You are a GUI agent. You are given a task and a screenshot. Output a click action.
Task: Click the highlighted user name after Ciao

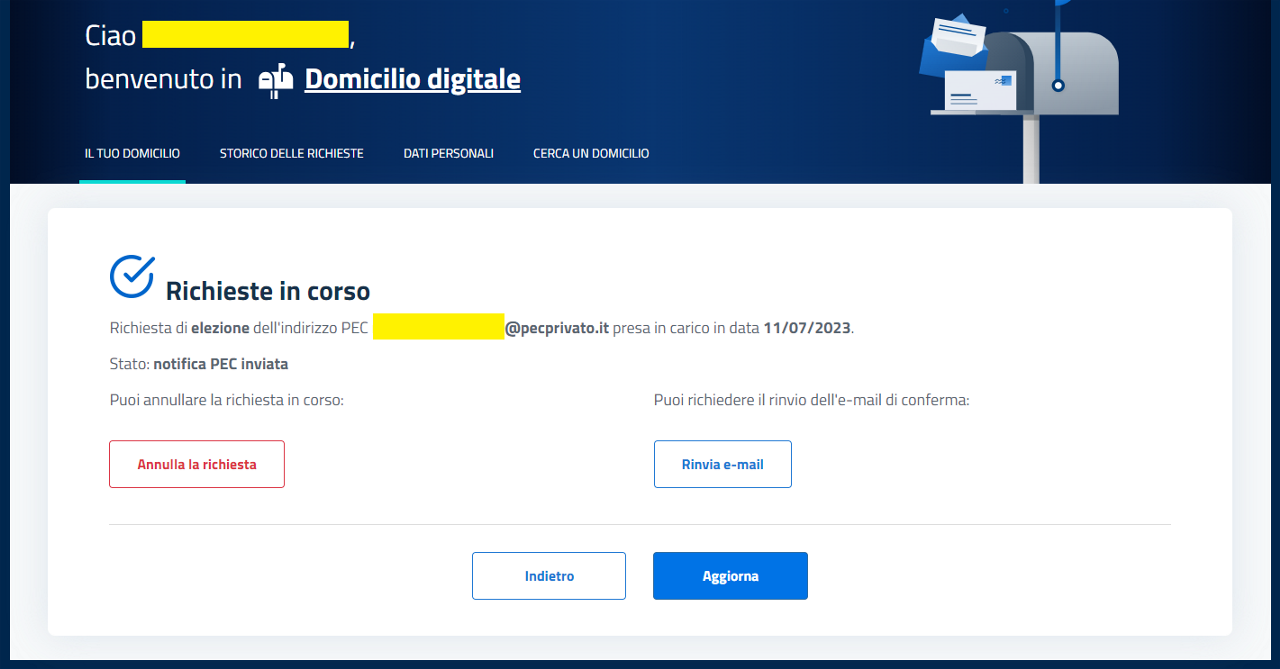point(245,34)
